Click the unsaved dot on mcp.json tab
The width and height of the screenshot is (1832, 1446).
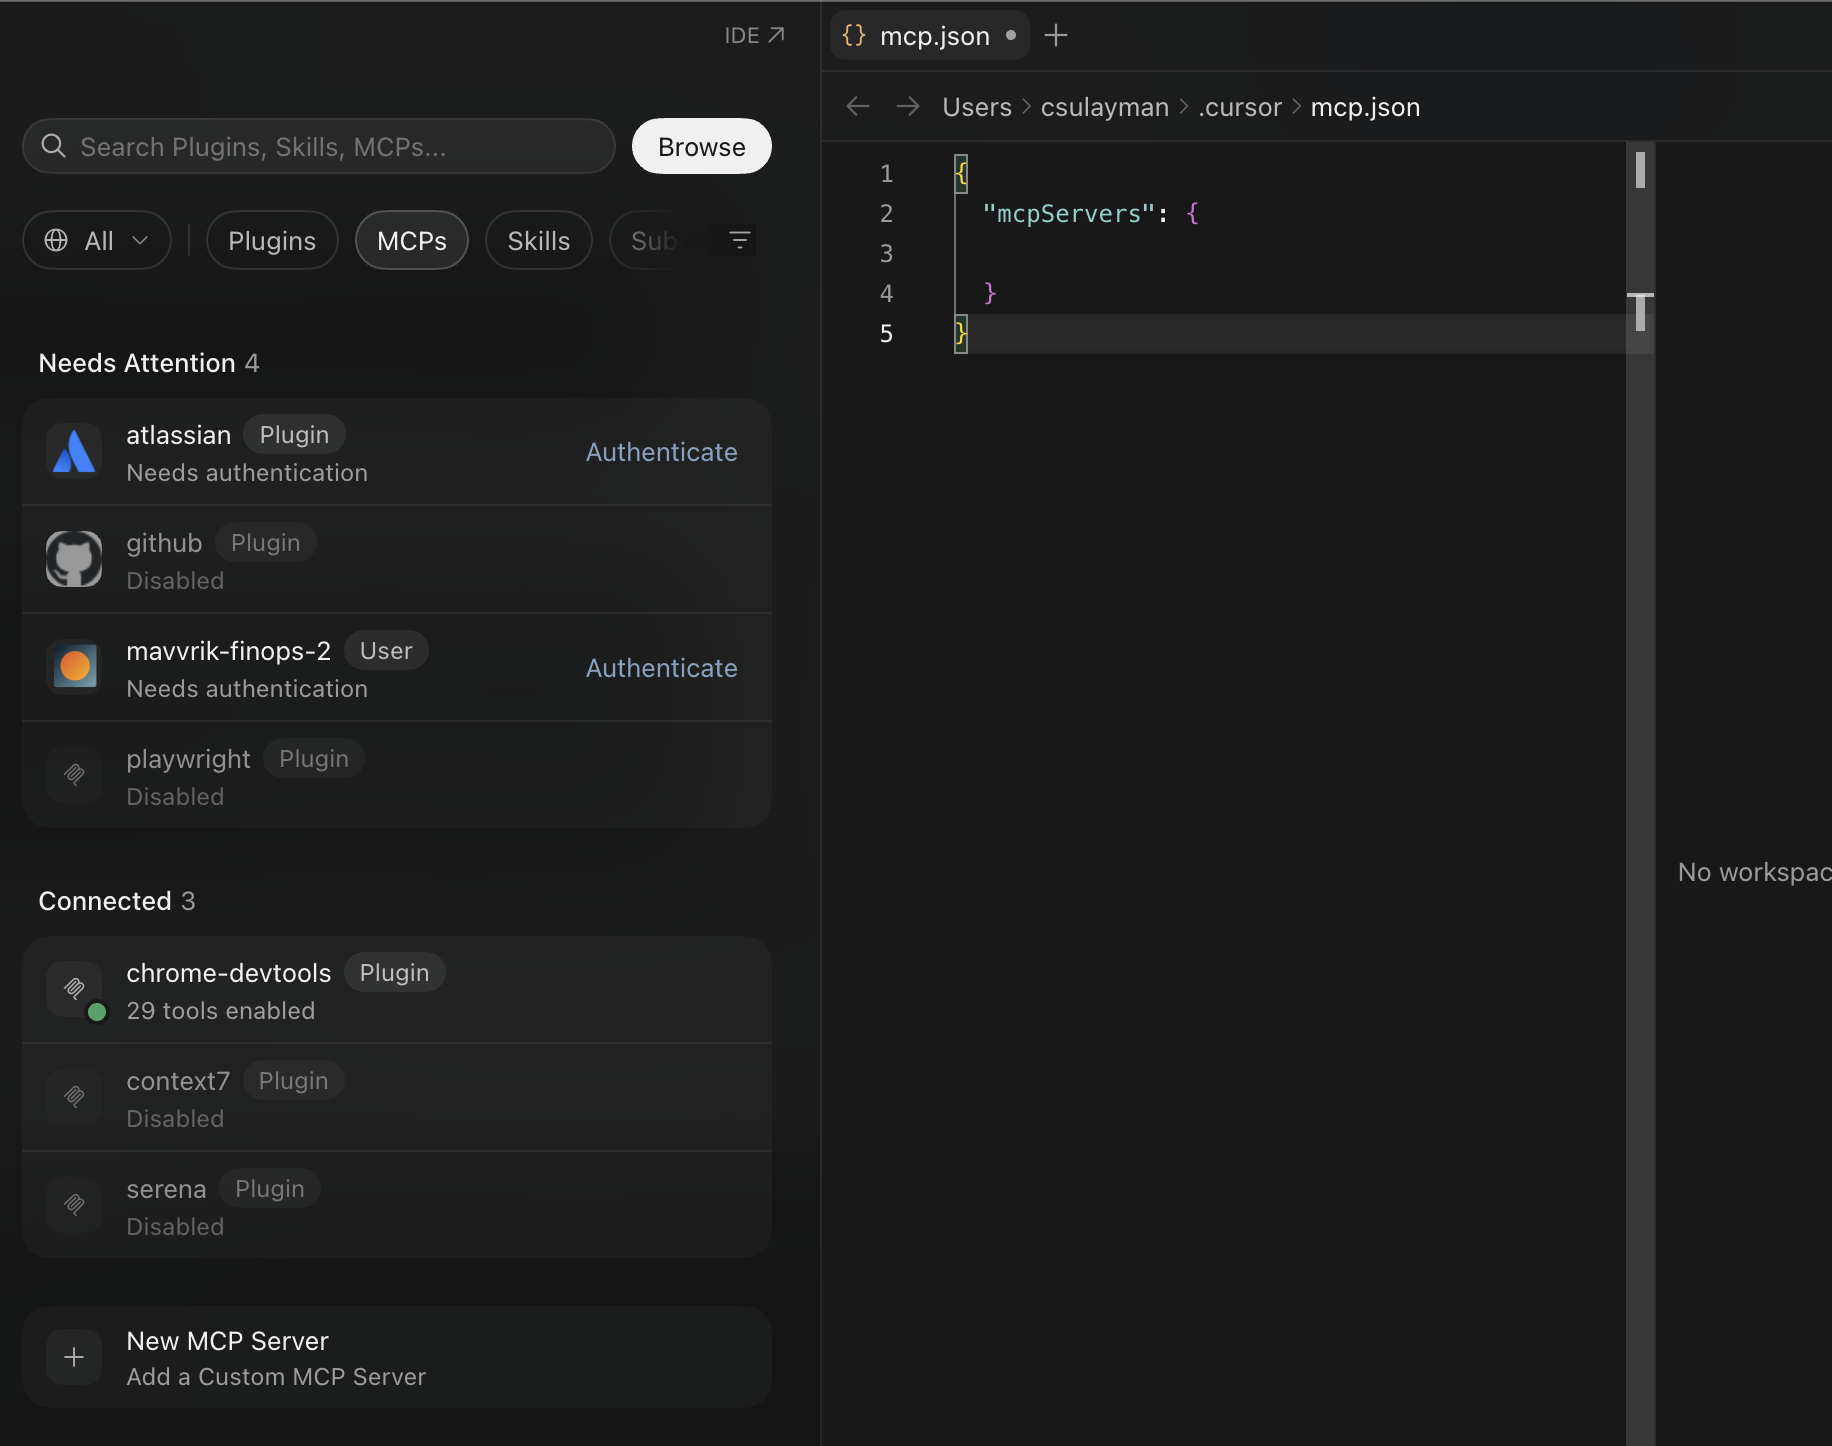click(1011, 35)
